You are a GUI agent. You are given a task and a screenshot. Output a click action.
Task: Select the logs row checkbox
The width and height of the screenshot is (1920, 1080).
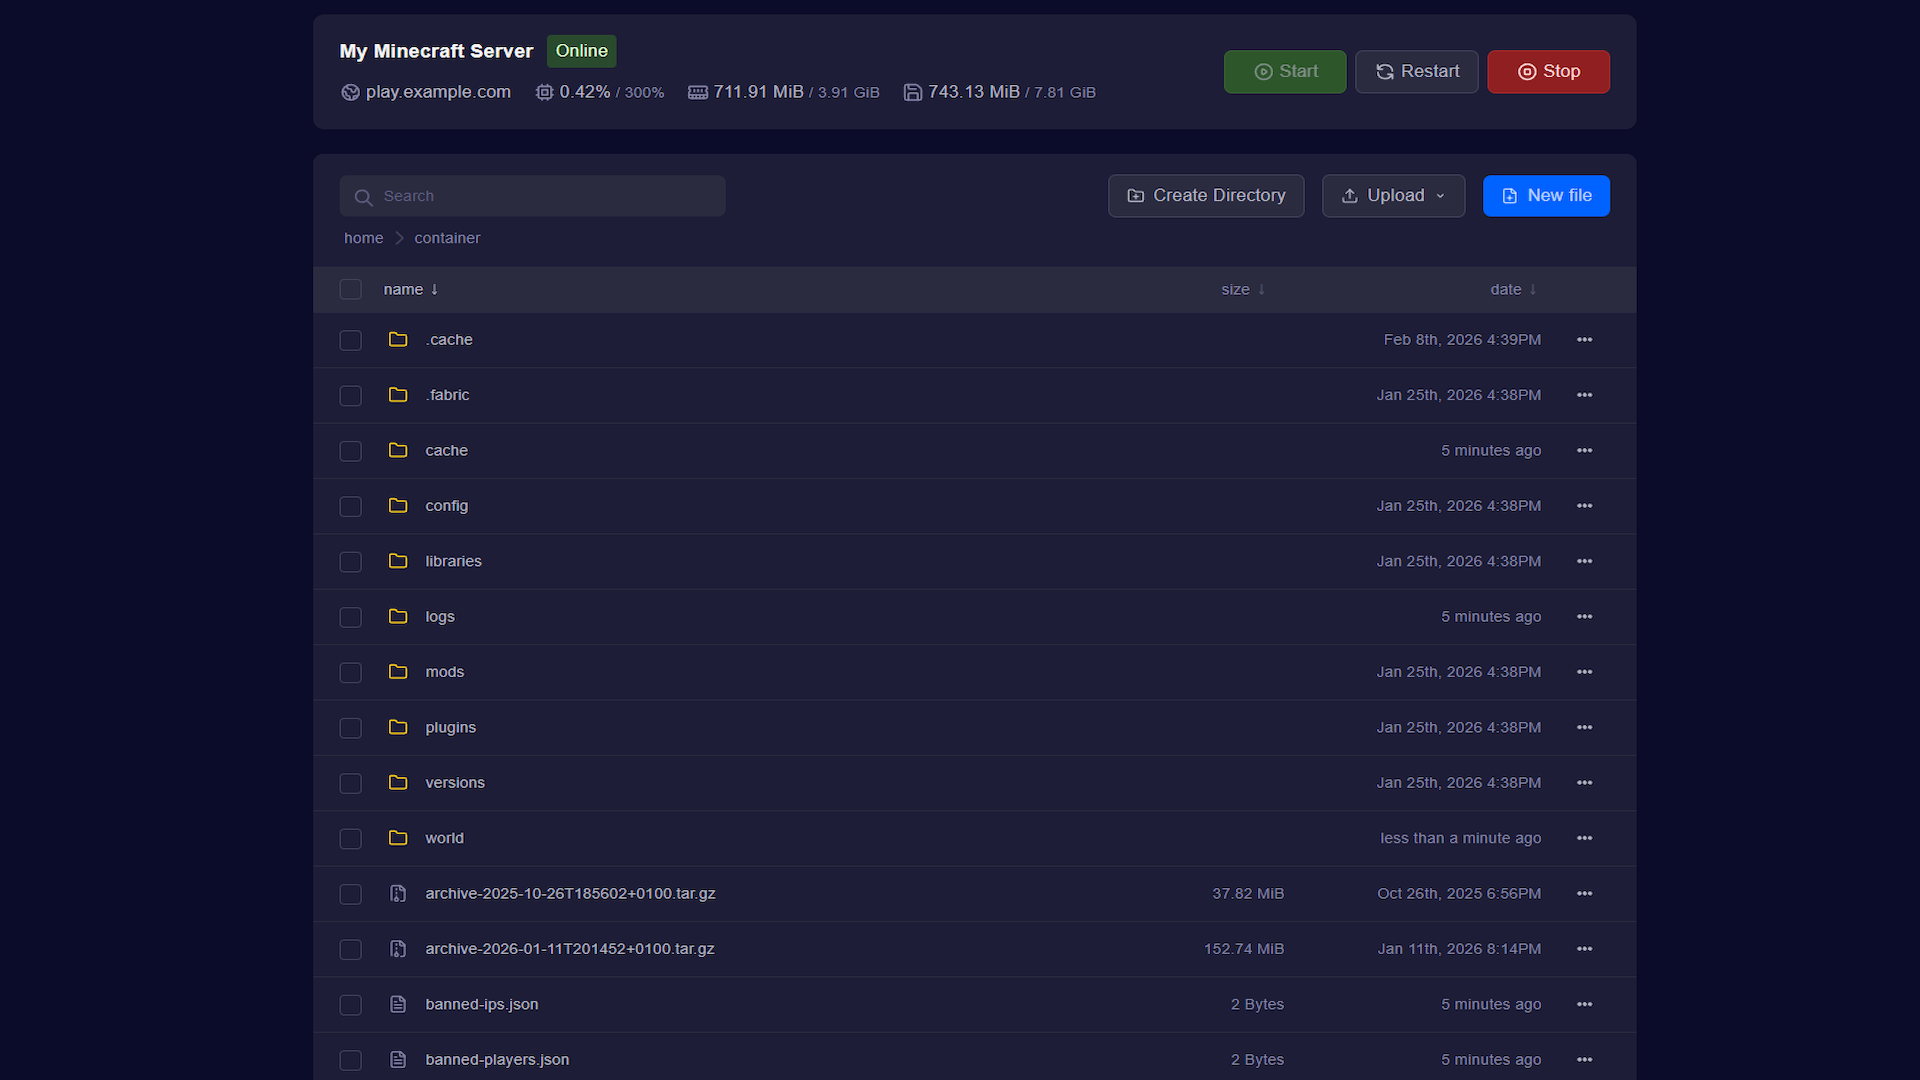[x=350, y=617]
